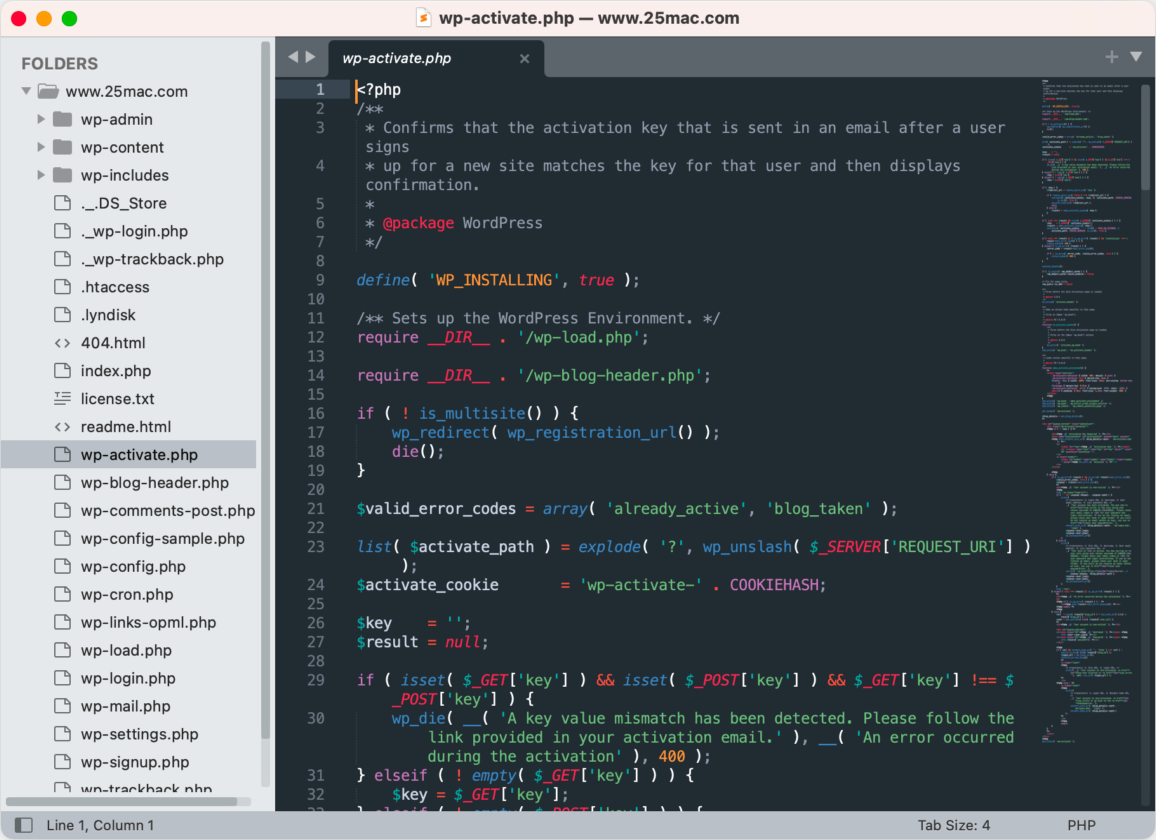1156x840 pixels.
Task: Click the file icon beside wp-config.php
Action: point(63,566)
